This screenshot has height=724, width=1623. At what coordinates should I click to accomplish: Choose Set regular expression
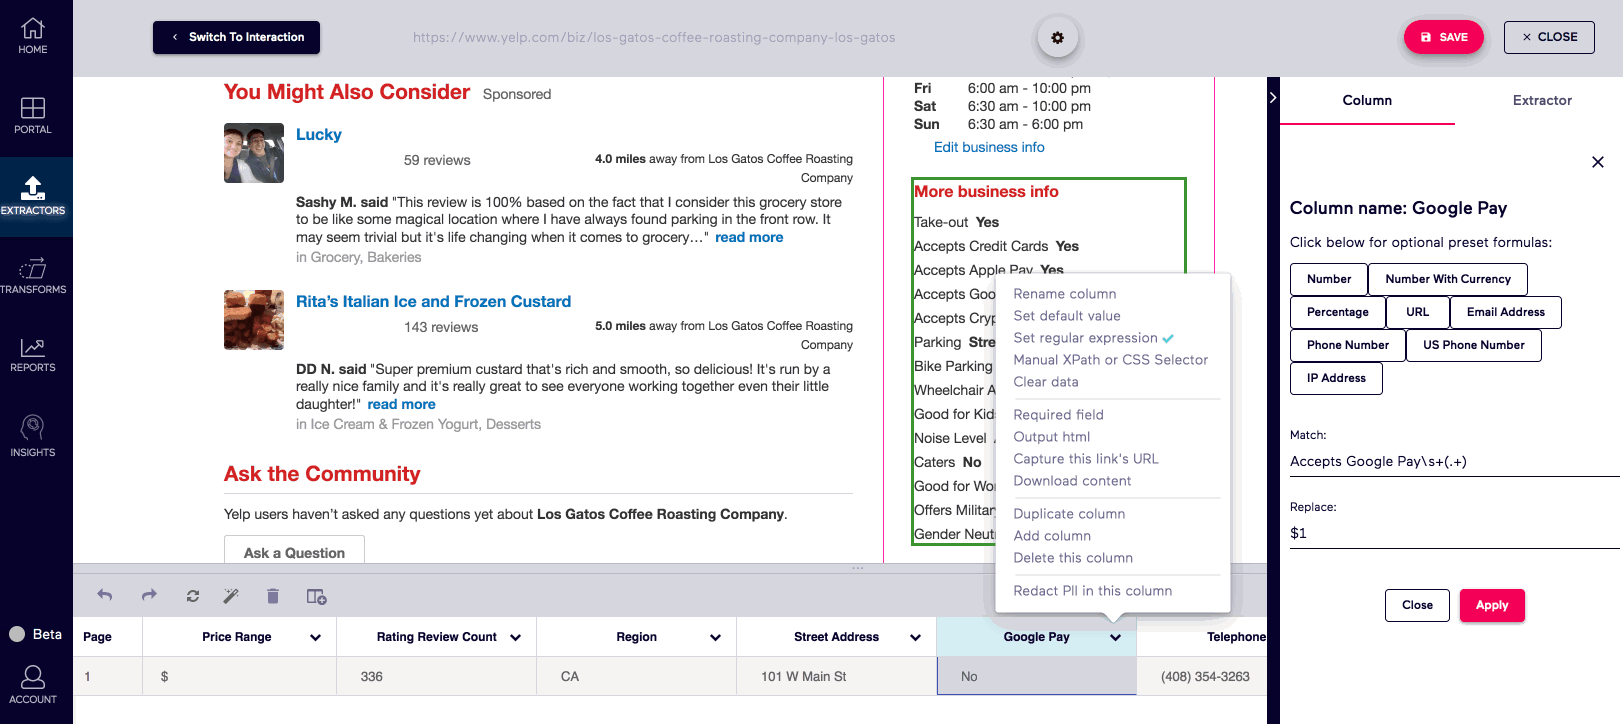pos(1085,338)
